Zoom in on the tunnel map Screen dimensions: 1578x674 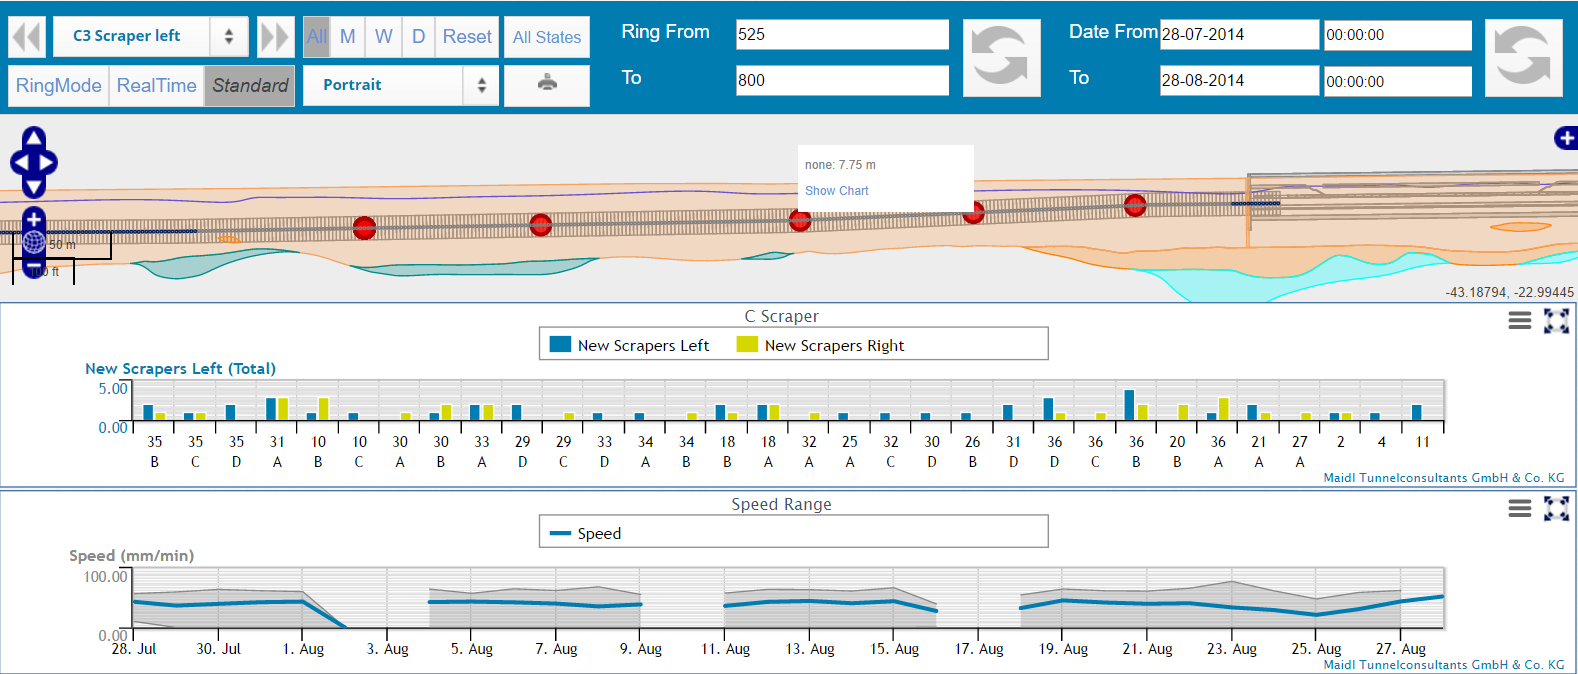pyautogui.click(x=33, y=219)
